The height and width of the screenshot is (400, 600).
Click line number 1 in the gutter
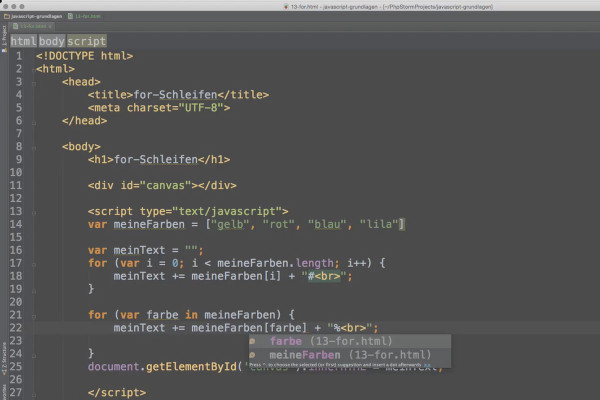[x=19, y=56]
